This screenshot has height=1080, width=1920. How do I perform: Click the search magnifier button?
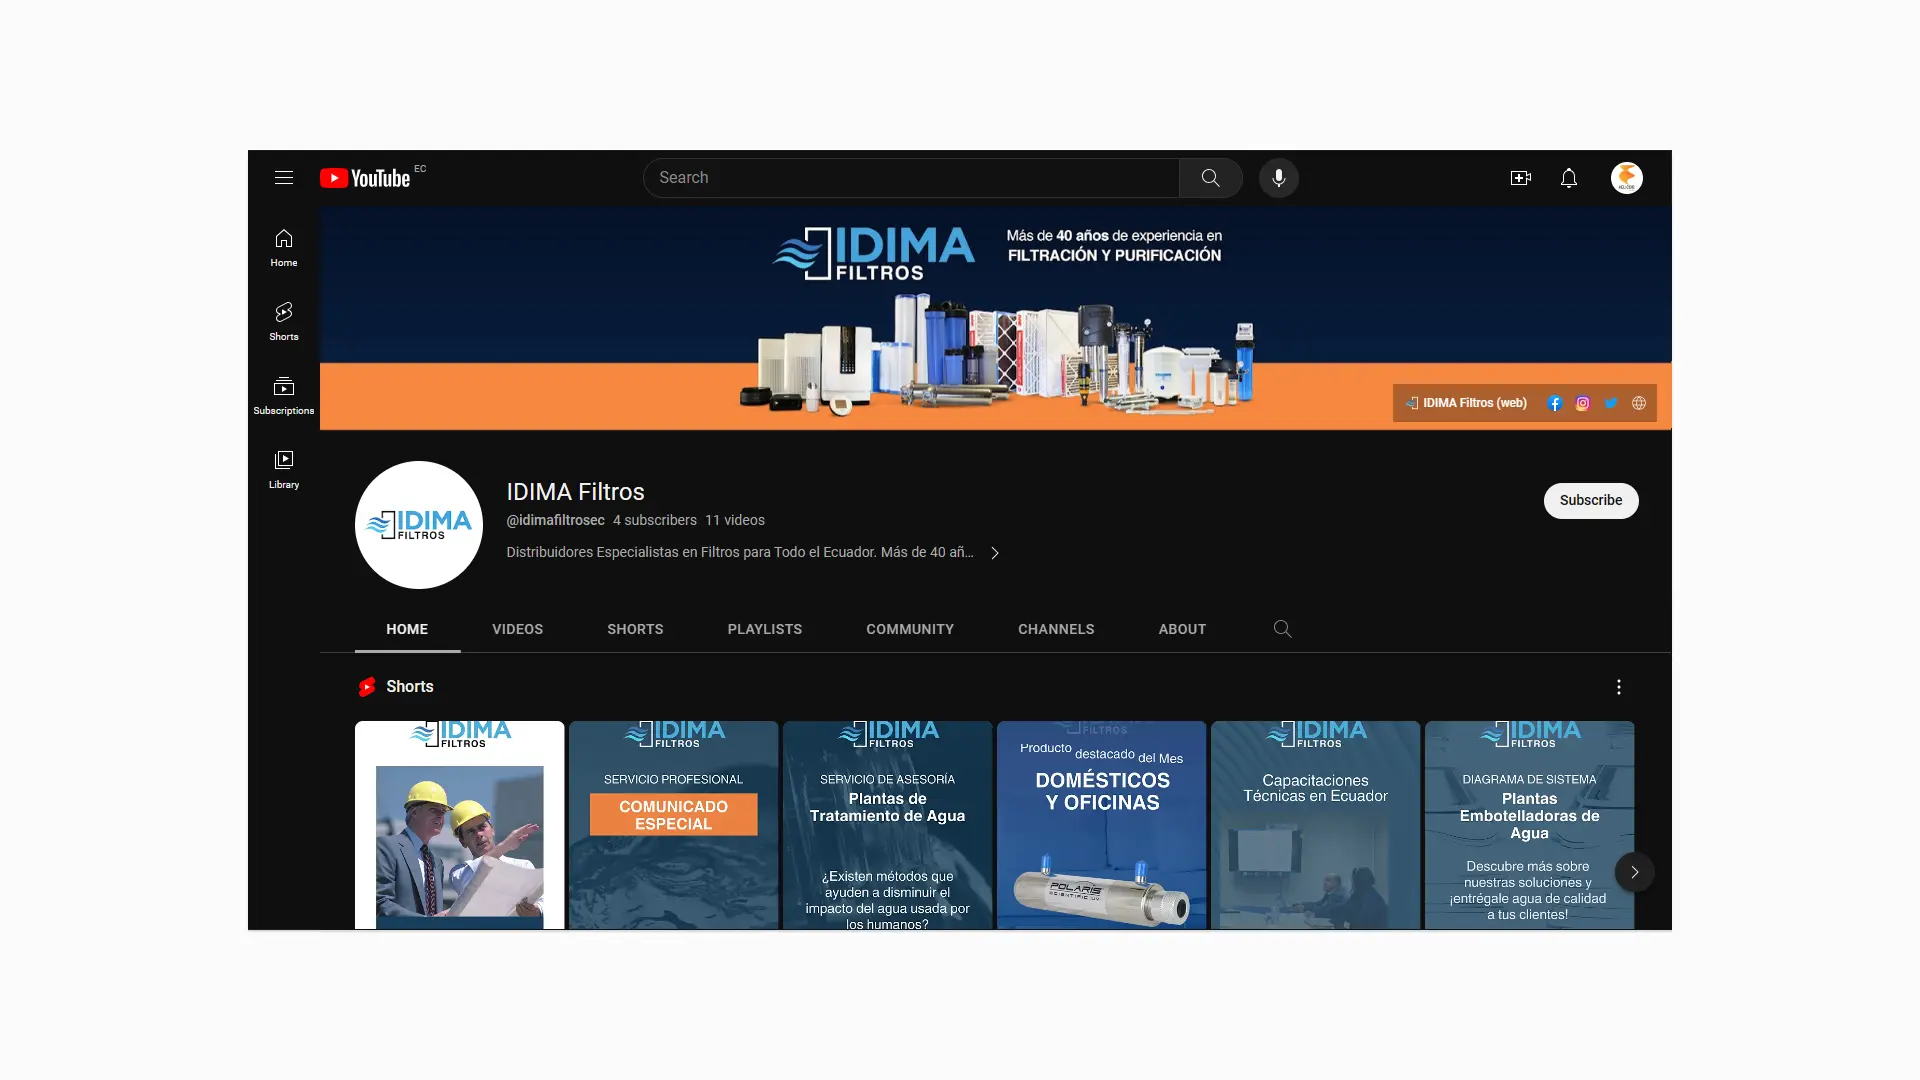click(x=1210, y=178)
